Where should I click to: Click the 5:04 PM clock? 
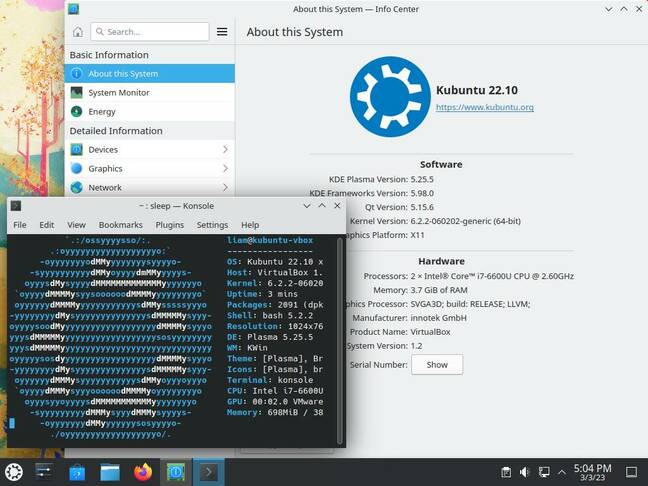[x=592, y=472]
